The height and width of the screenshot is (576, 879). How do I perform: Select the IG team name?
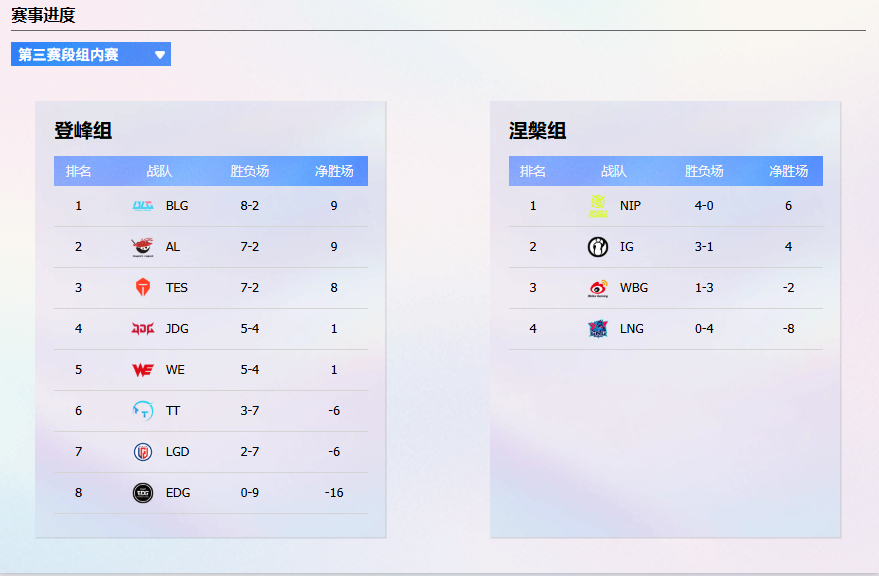click(627, 247)
